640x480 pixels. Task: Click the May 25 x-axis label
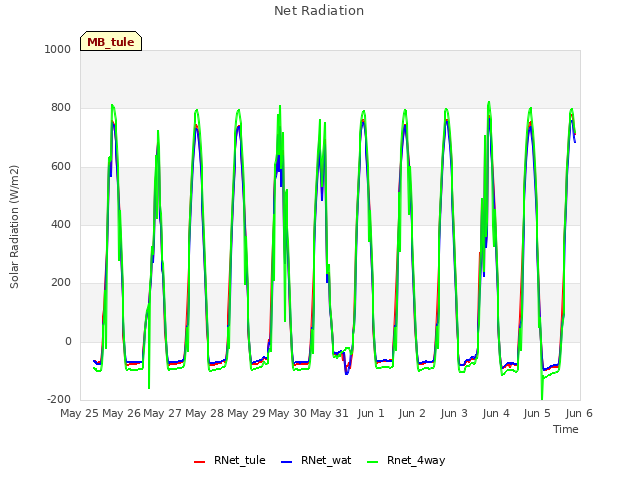80,413
